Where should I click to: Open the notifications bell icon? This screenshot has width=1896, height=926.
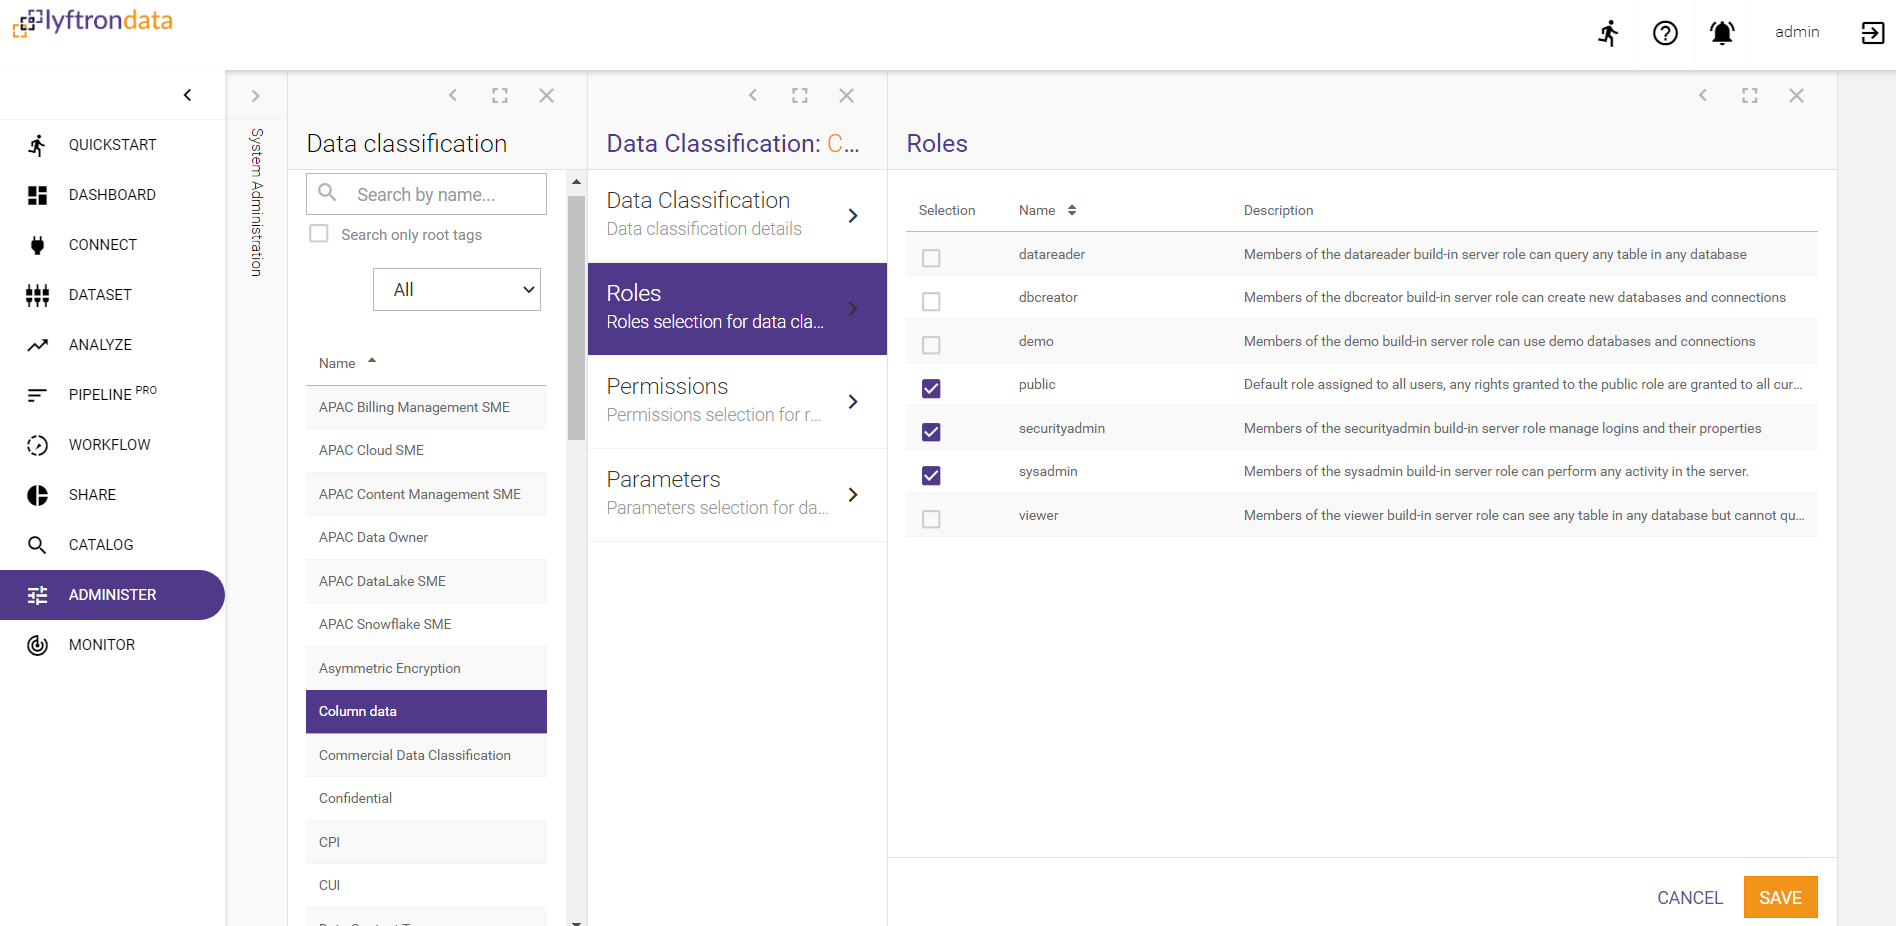pos(1722,33)
